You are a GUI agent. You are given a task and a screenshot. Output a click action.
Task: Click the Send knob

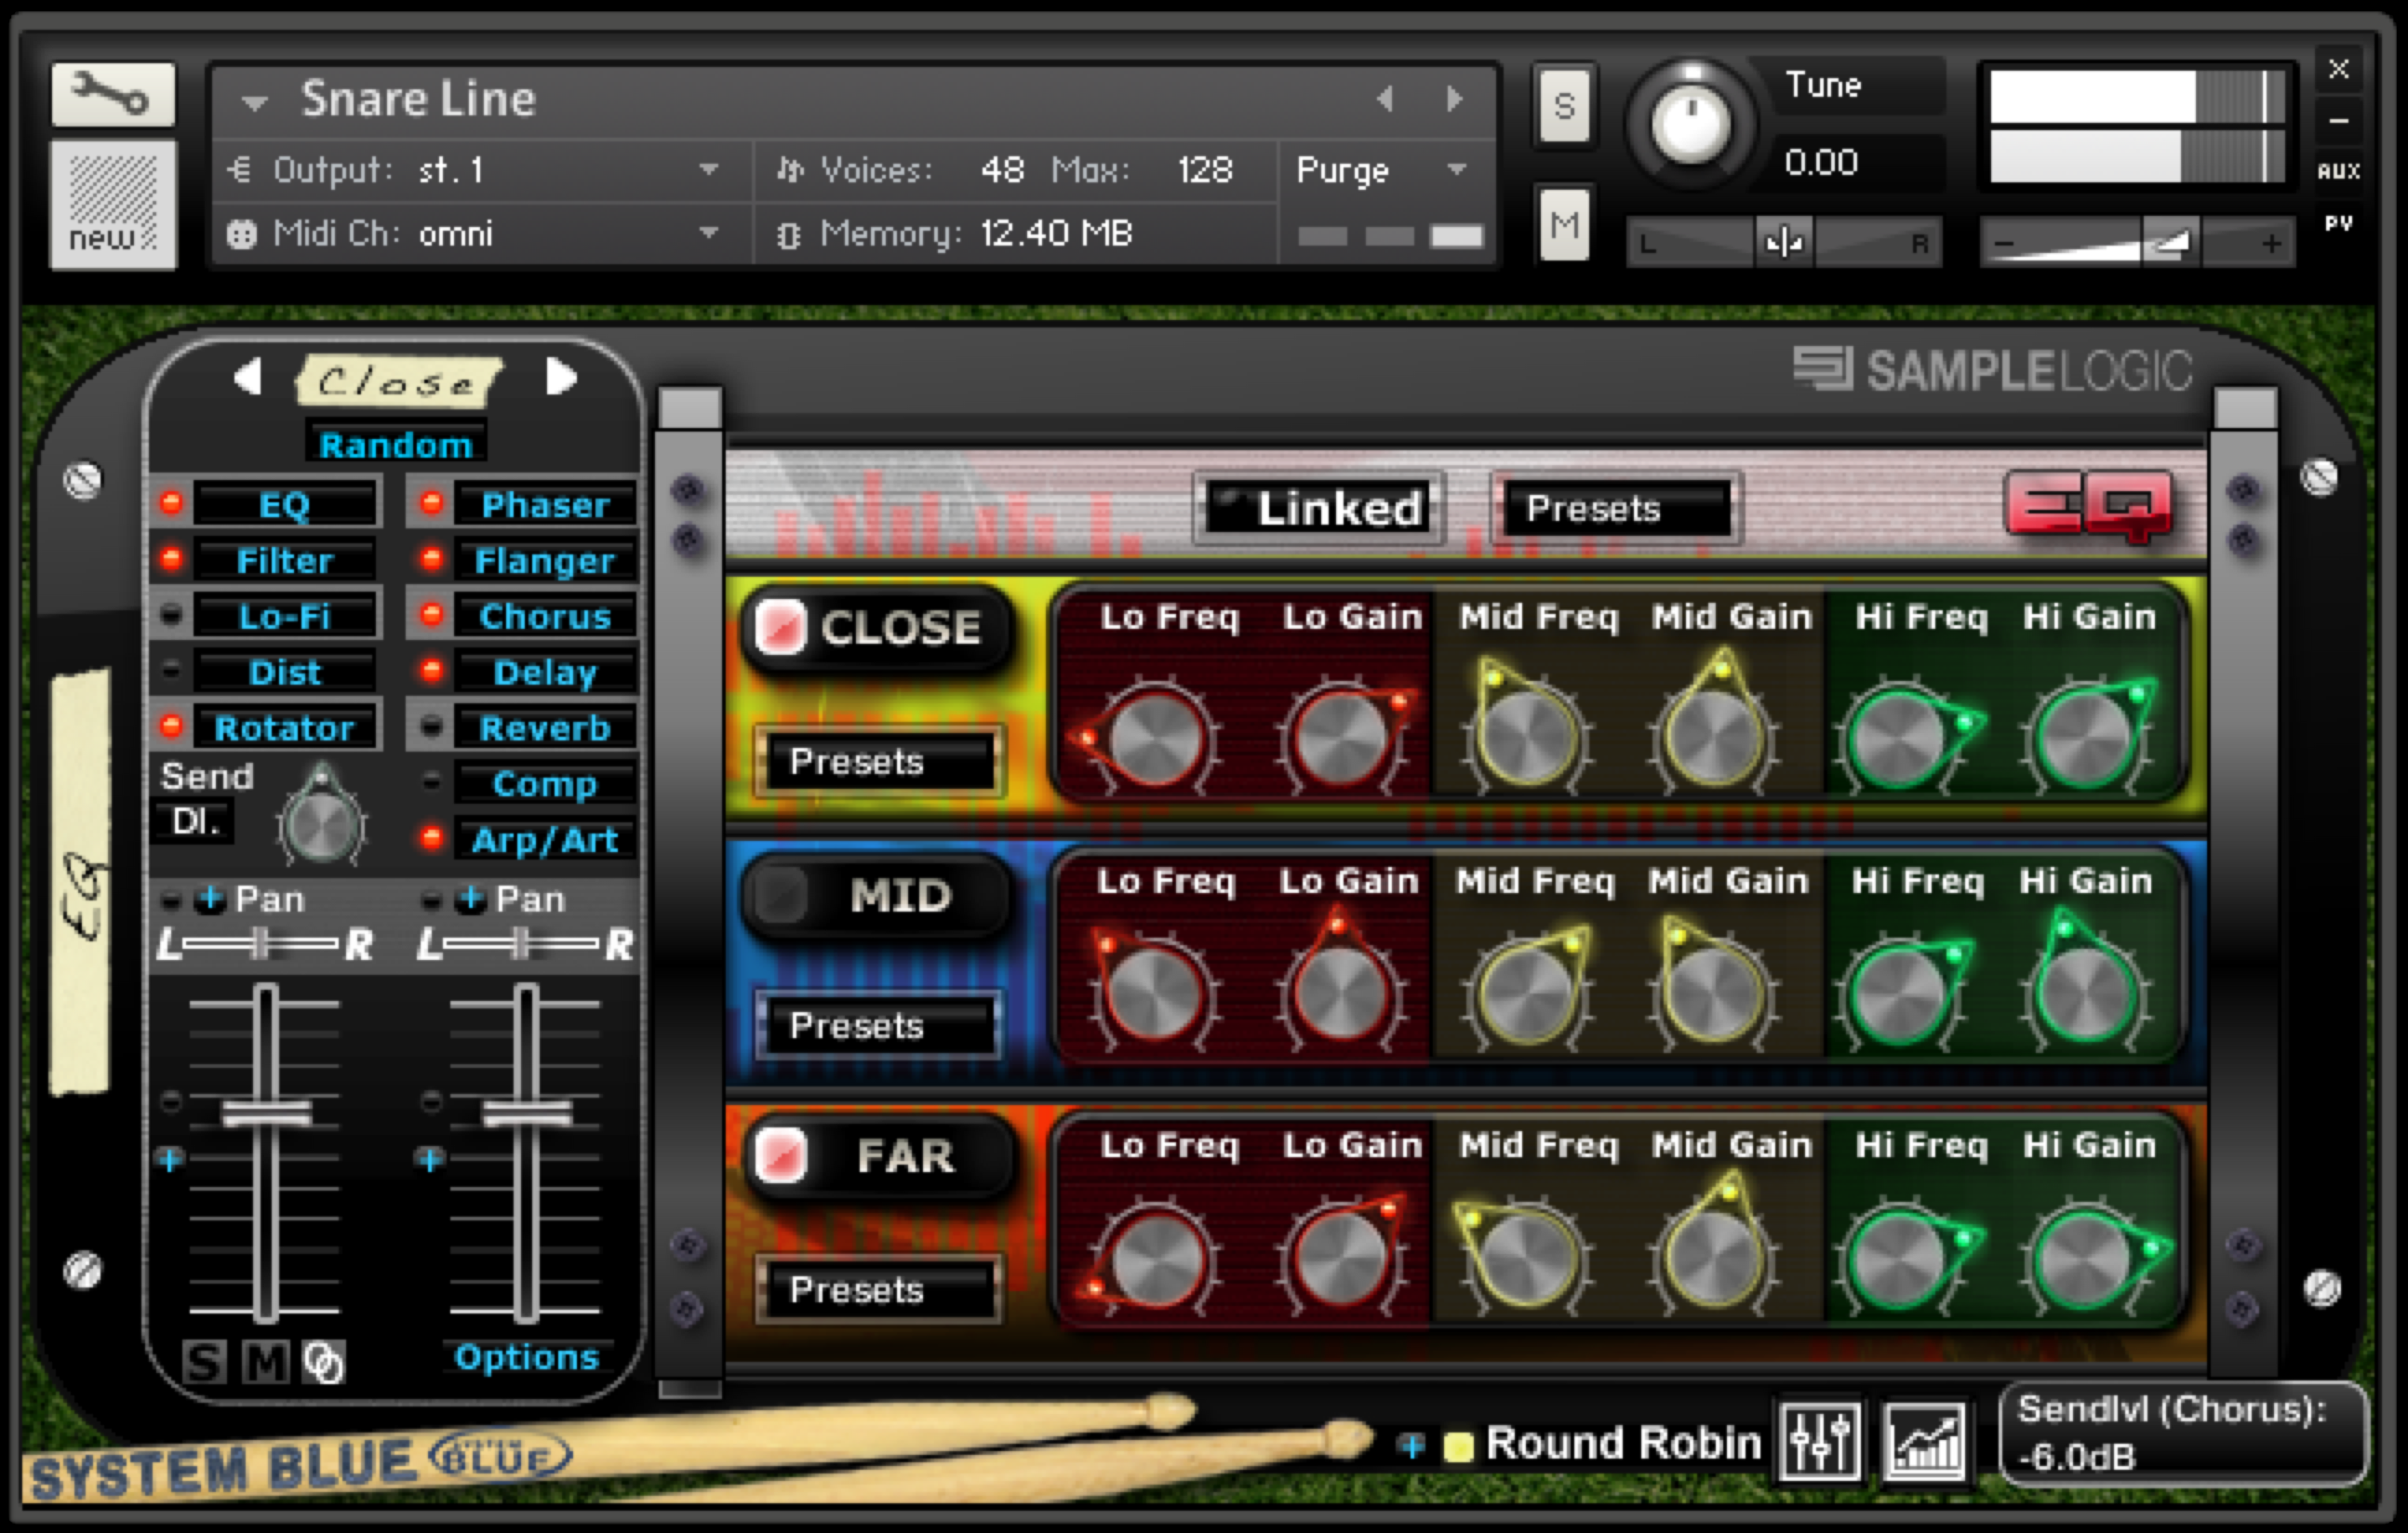321,823
